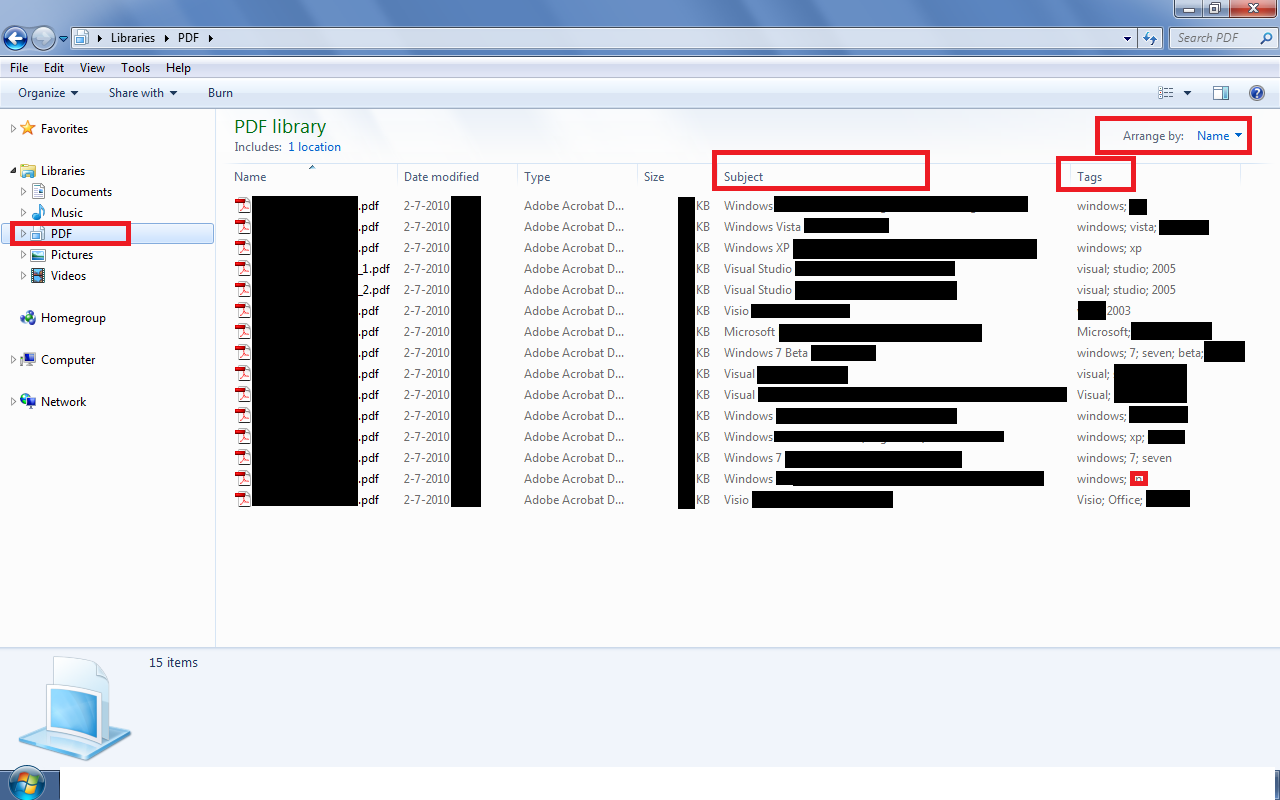
Task: Select the row with 'Microsoft' subject
Action: coord(740,332)
